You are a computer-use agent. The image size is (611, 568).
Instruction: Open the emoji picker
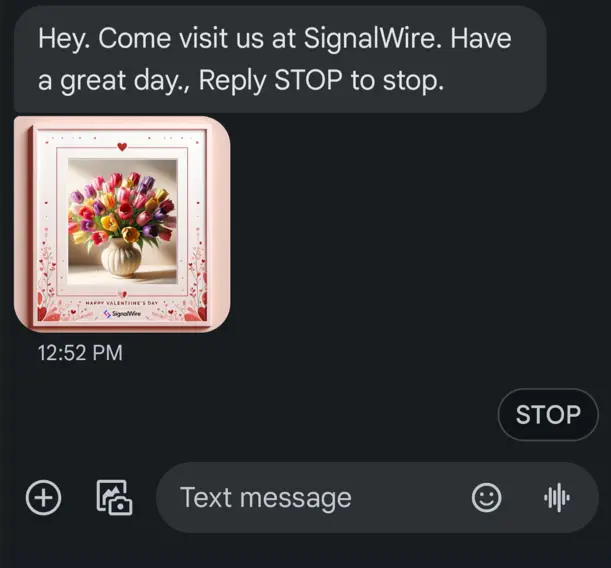tap(486, 497)
